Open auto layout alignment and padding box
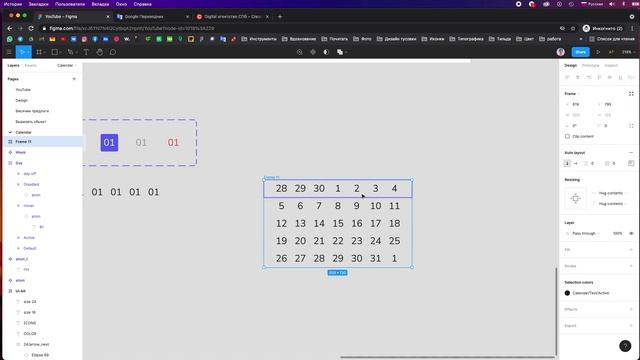The height and width of the screenshot is (360, 640). [x=631, y=163]
